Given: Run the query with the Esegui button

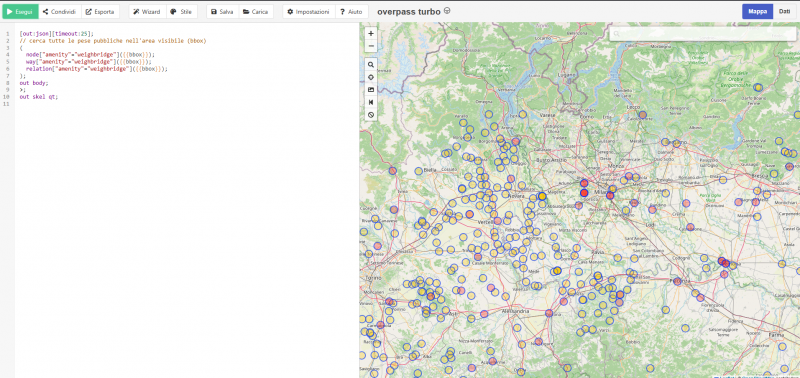Looking at the screenshot, I should pos(20,11).
